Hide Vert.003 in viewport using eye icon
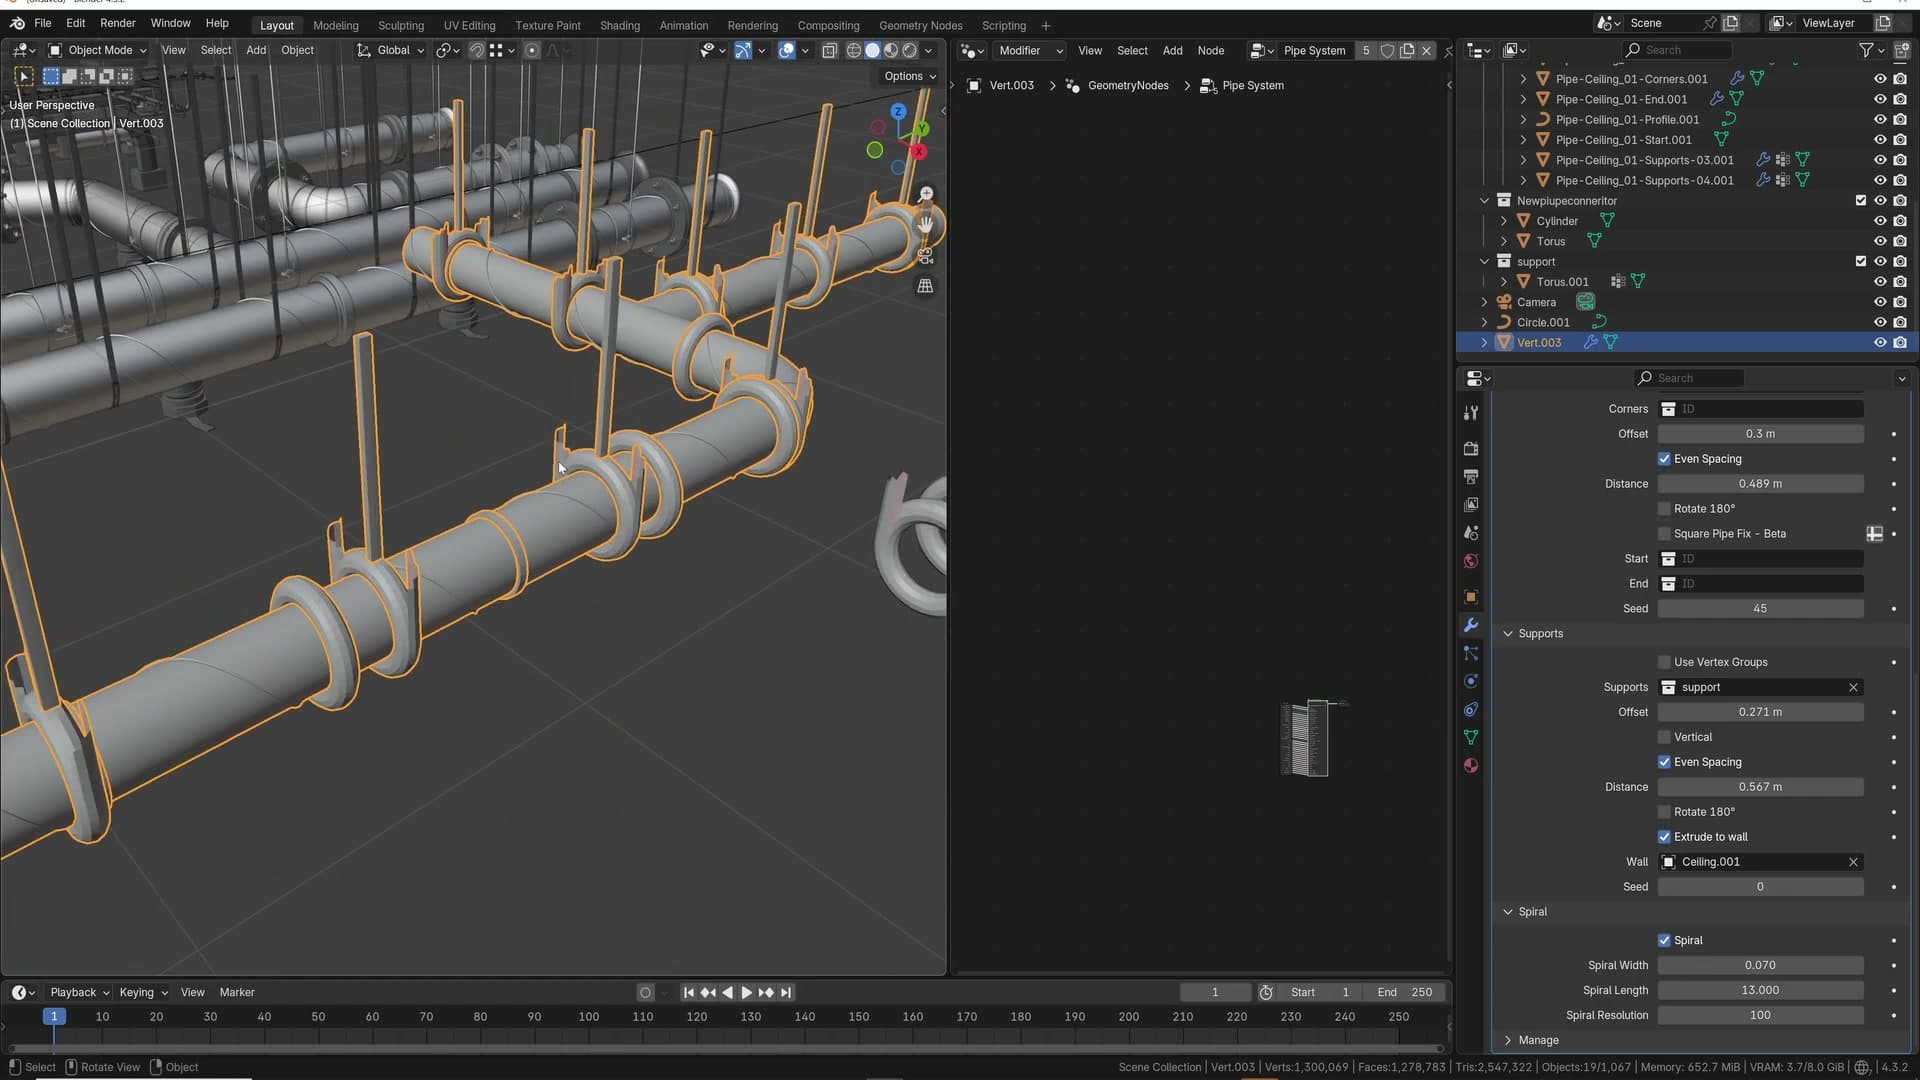 (1880, 343)
